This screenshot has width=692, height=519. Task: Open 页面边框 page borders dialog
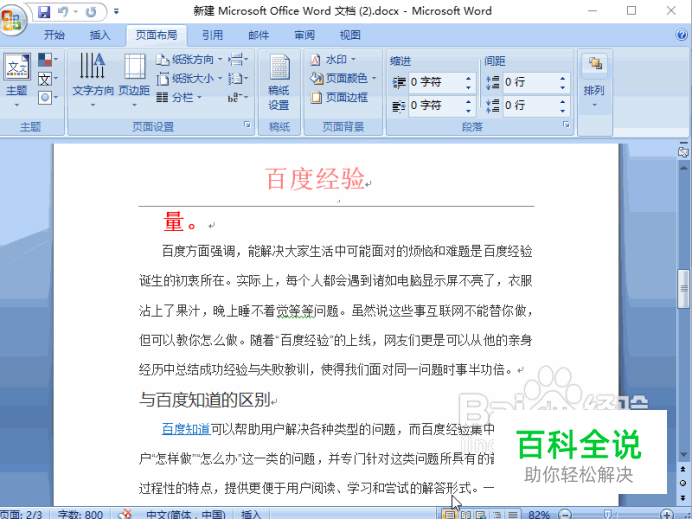pos(339,97)
